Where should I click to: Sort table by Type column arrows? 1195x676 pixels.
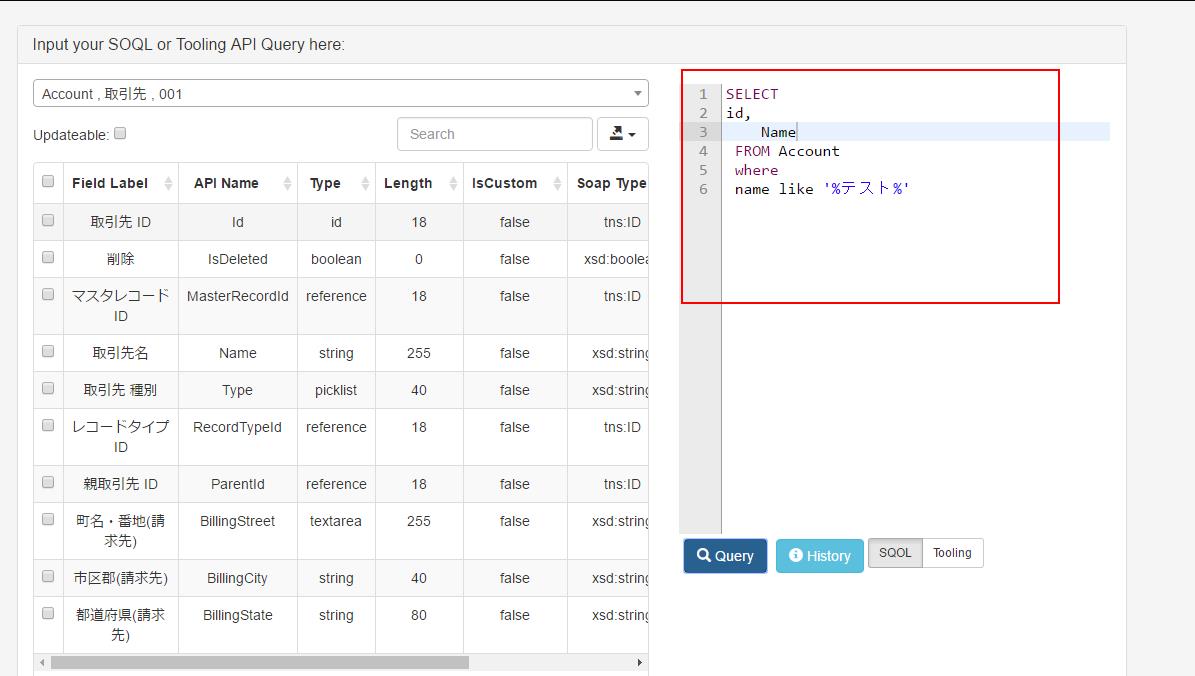[365, 184]
